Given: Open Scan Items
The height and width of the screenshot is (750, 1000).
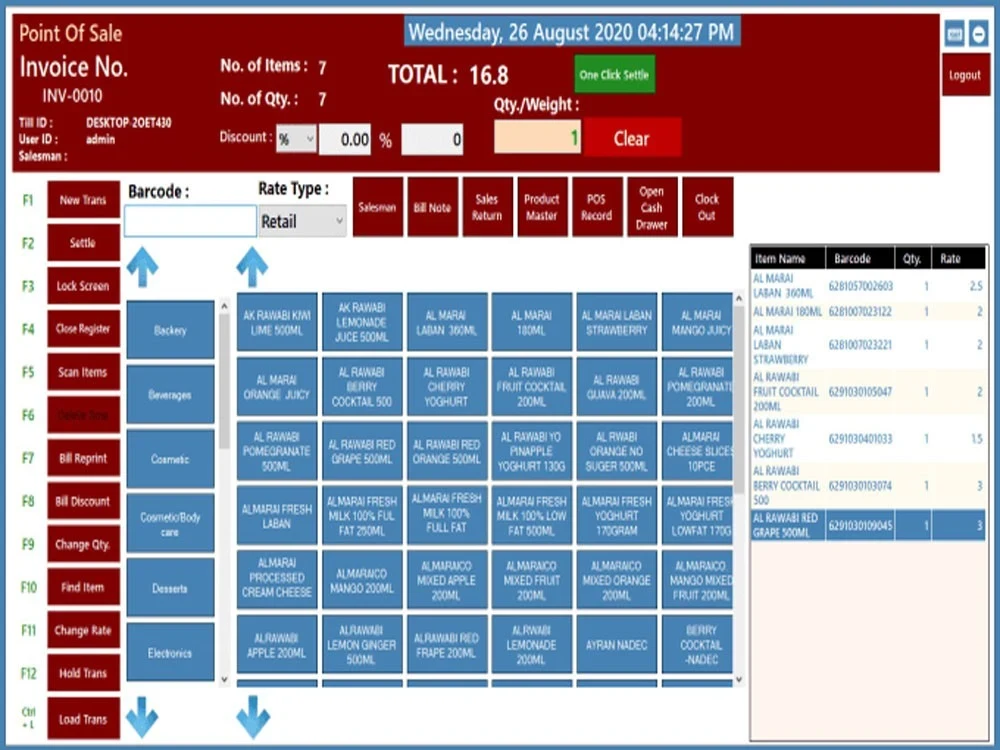Looking at the screenshot, I should pyautogui.click(x=84, y=372).
